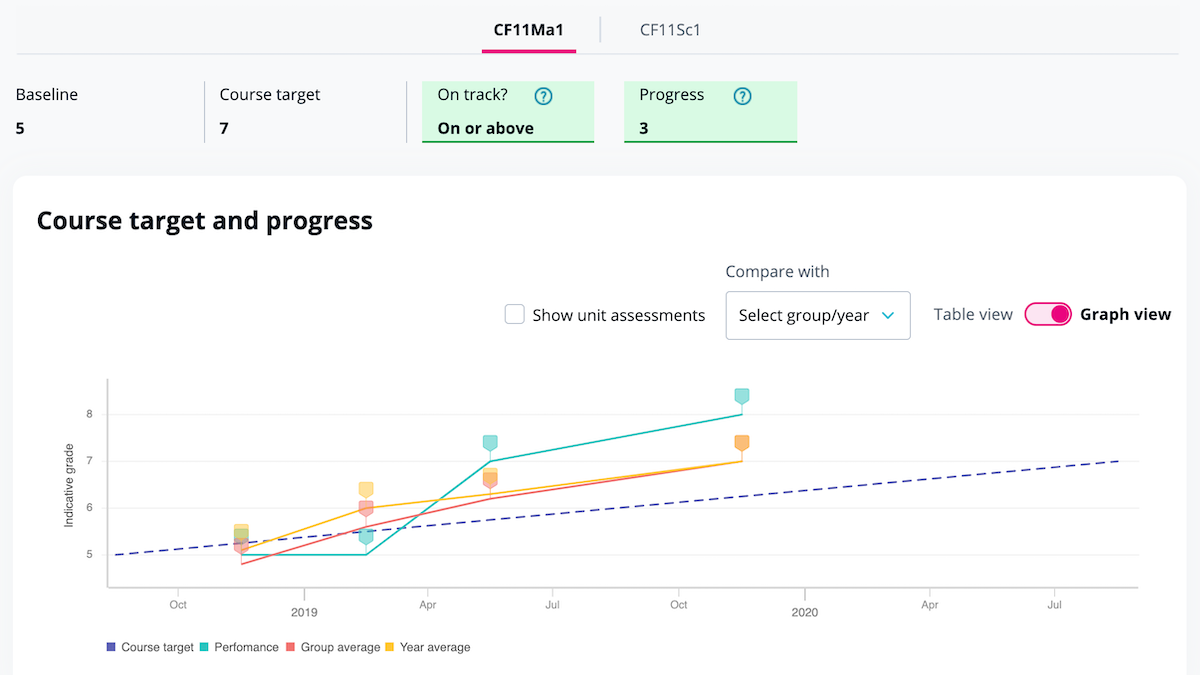
Task: Click the Course target legend marker
Action: tap(110, 647)
